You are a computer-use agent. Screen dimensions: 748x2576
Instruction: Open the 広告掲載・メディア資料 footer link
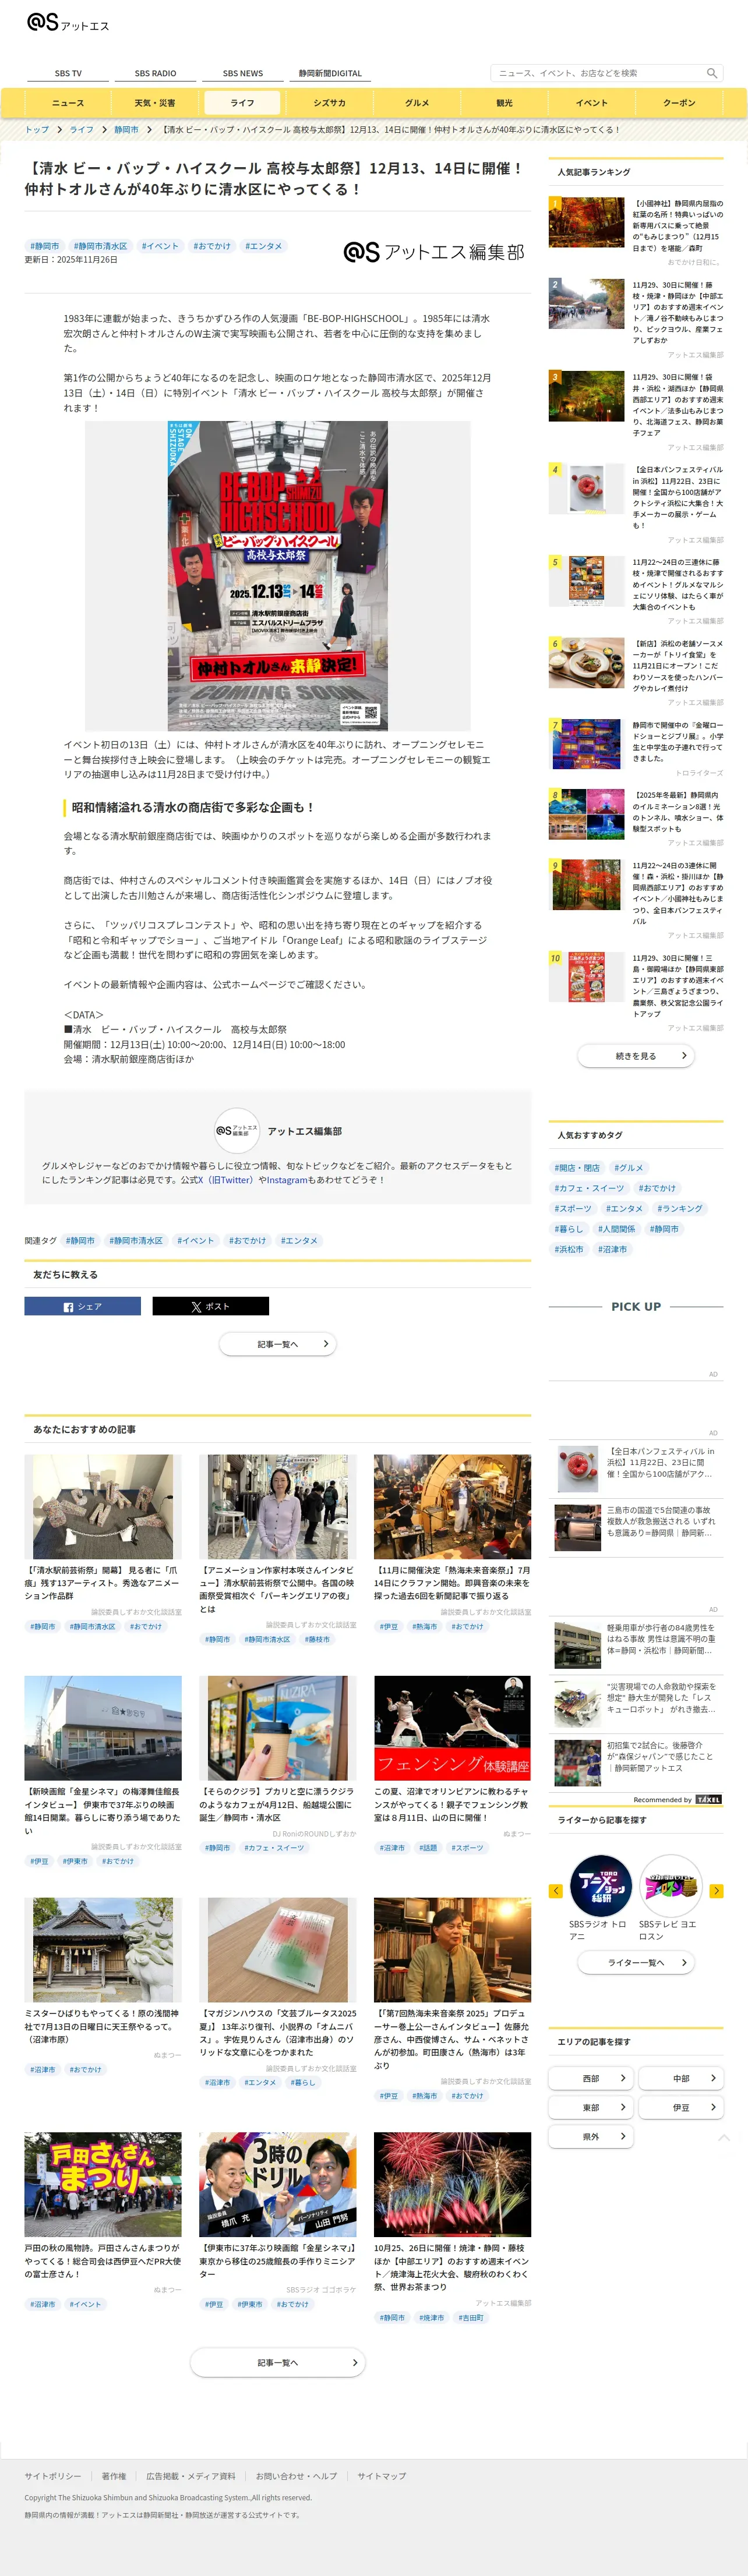pyautogui.click(x=191, y=2476)
